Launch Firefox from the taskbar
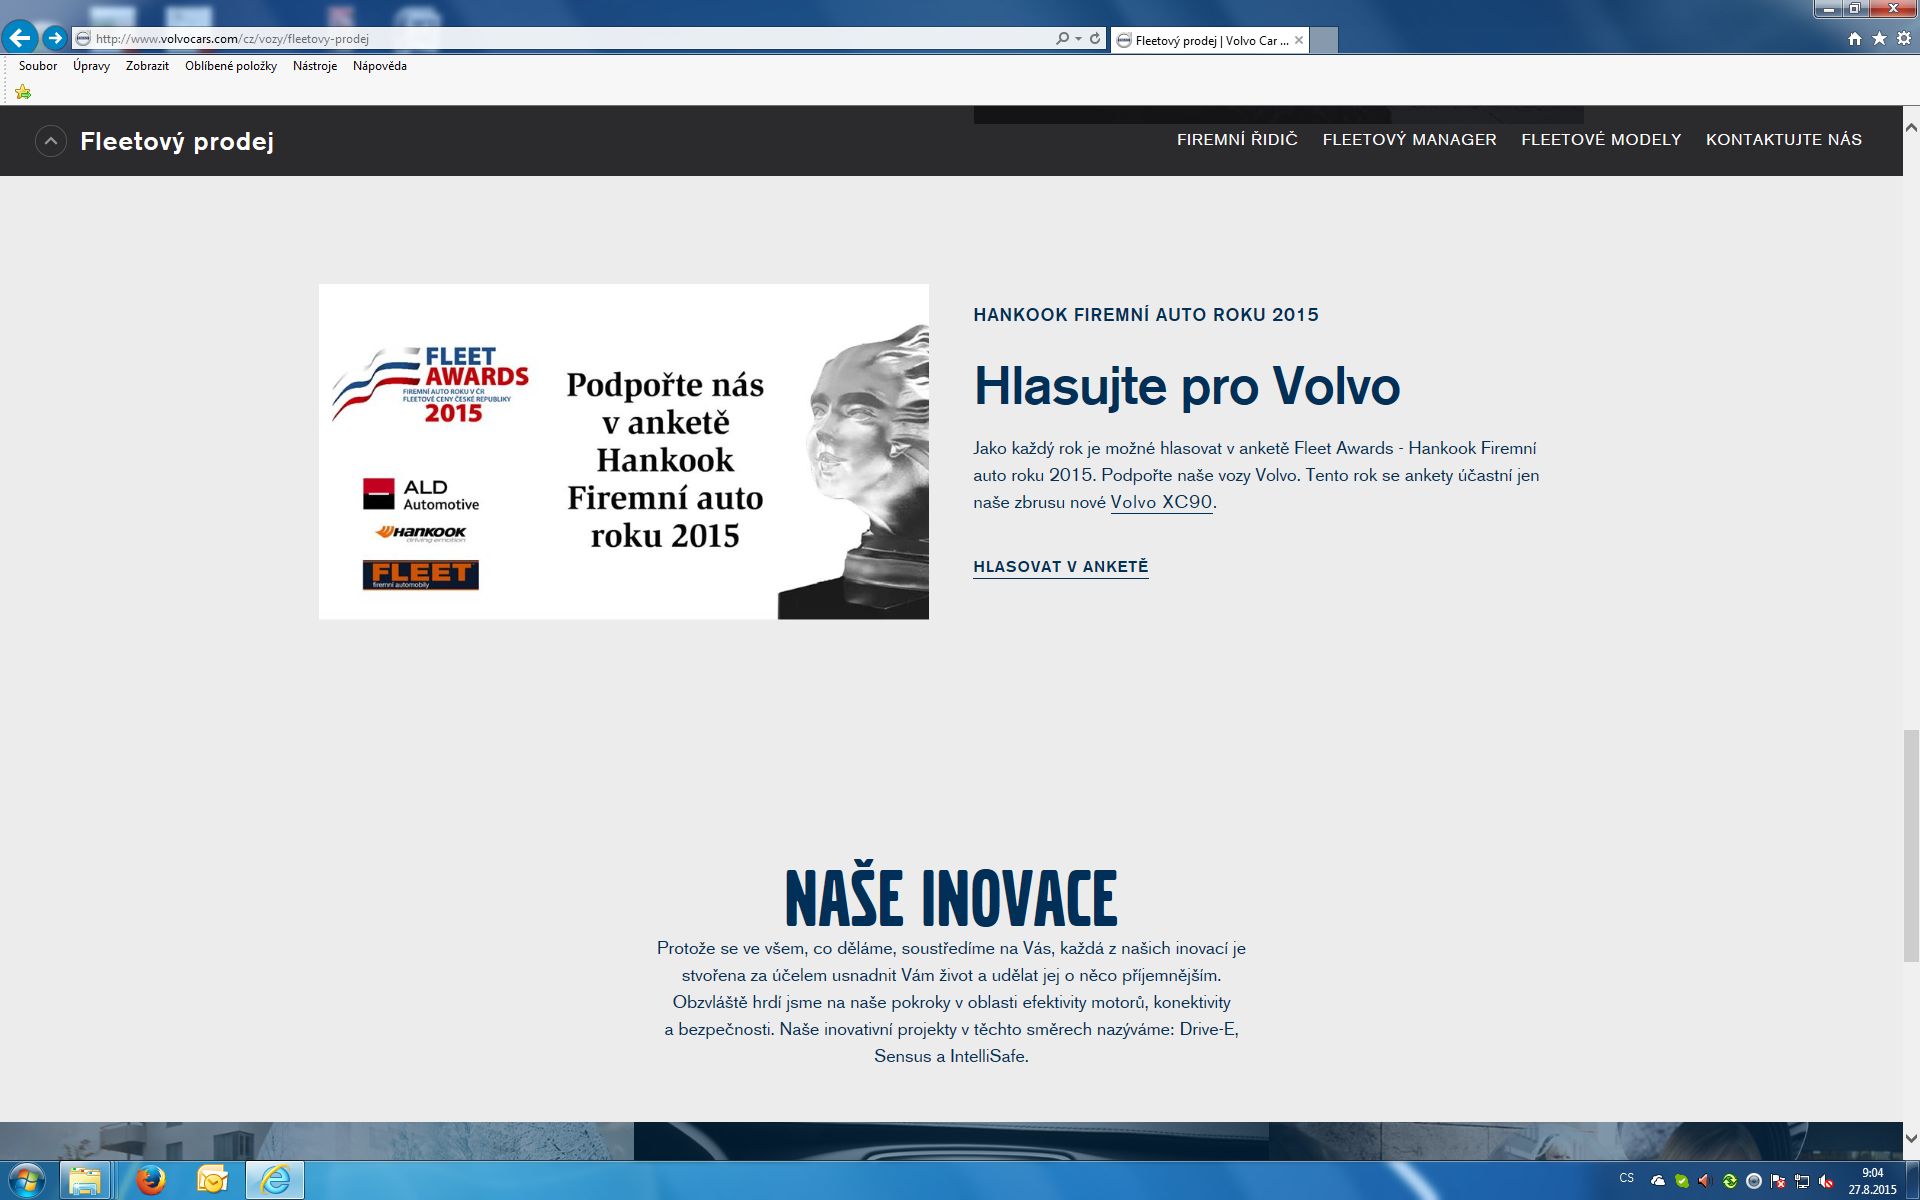The height and width of the screenshot is (1200, 1920). 150,1181
